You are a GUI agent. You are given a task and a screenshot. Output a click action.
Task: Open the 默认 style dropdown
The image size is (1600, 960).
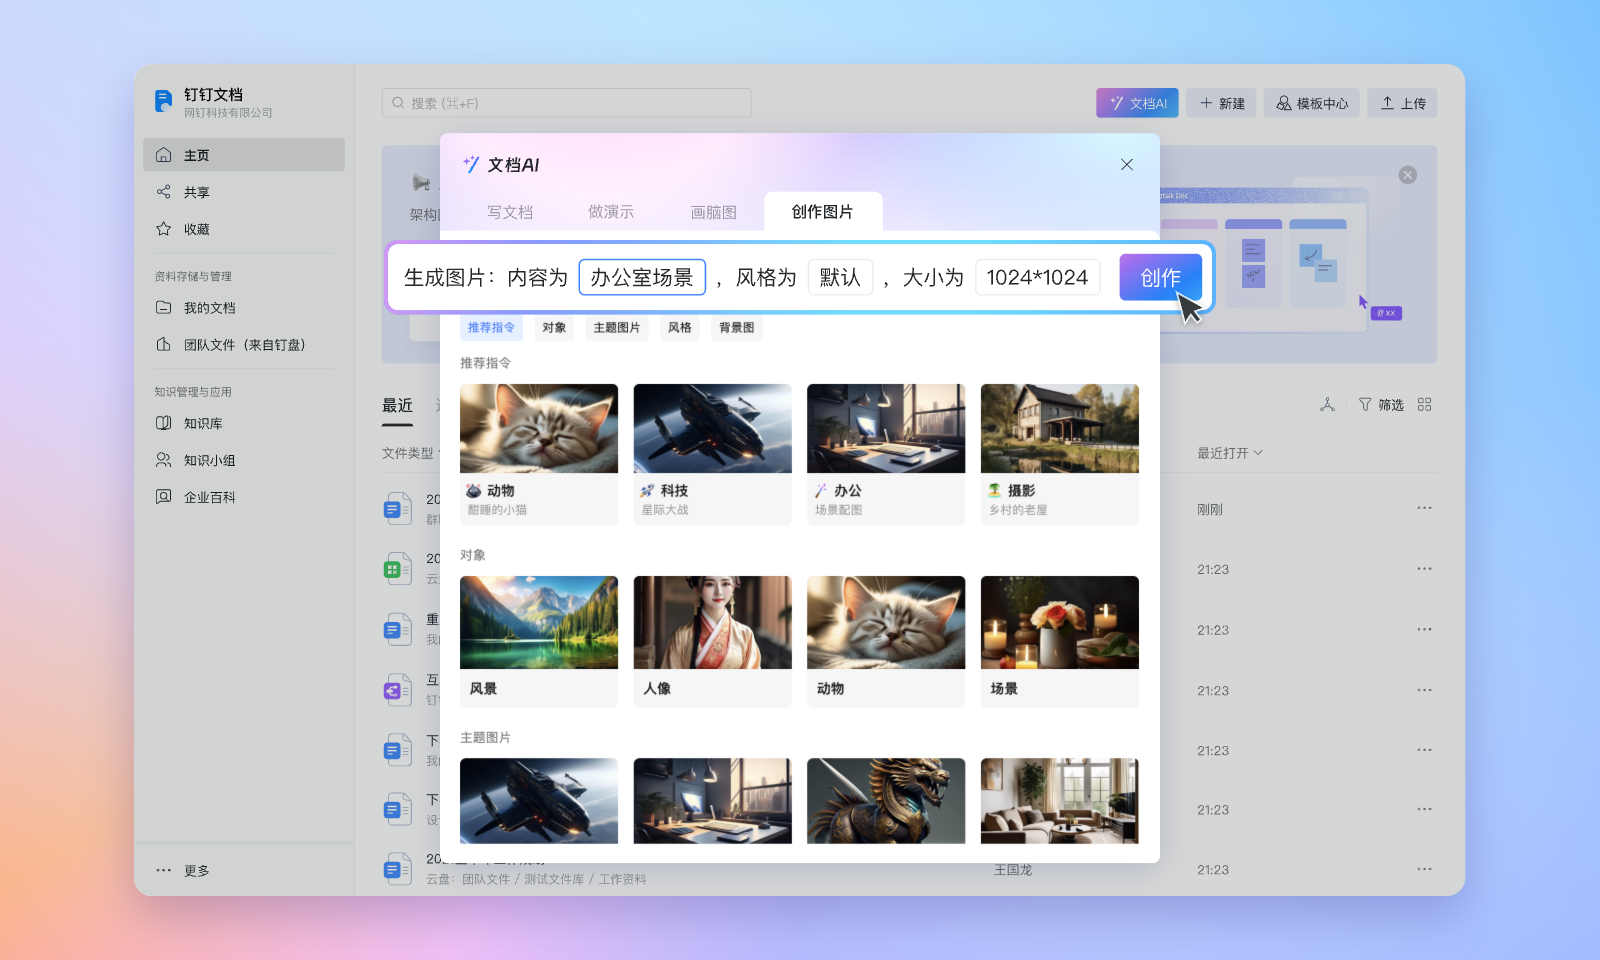(840, 277)
